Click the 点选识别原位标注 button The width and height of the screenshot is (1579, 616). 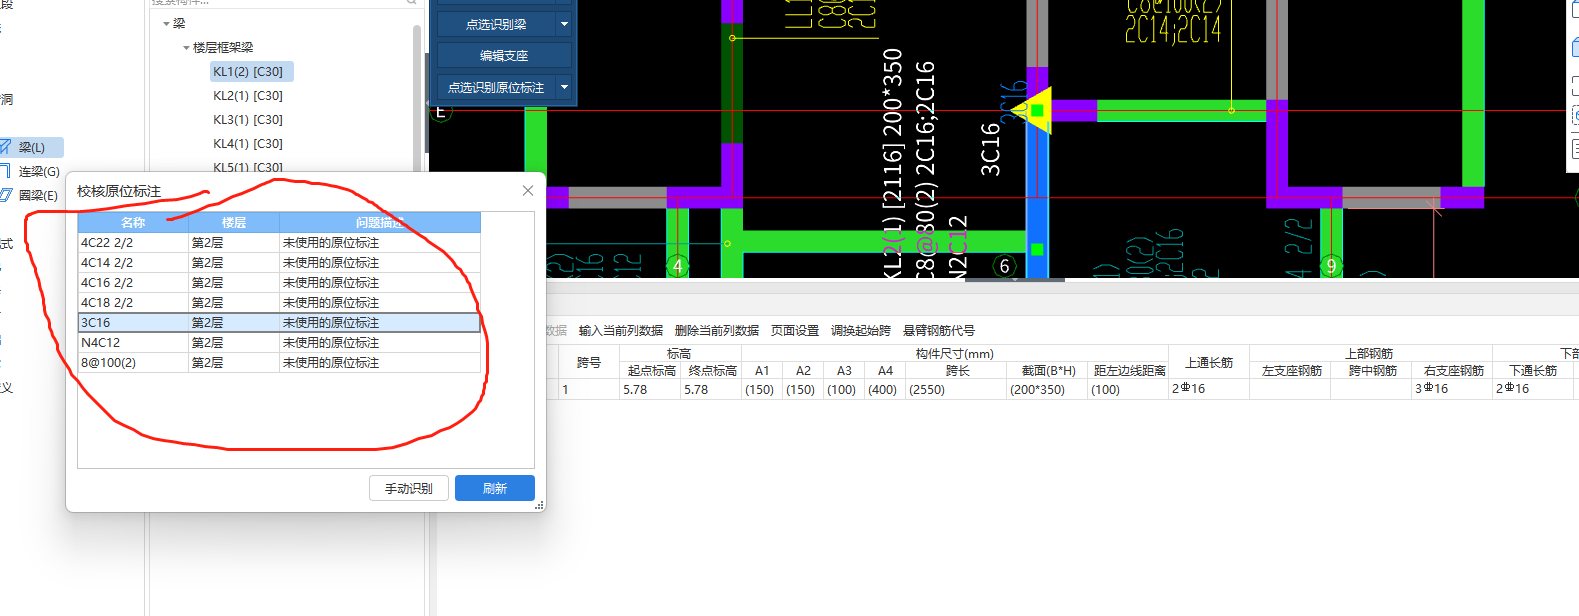pos(497,87)
